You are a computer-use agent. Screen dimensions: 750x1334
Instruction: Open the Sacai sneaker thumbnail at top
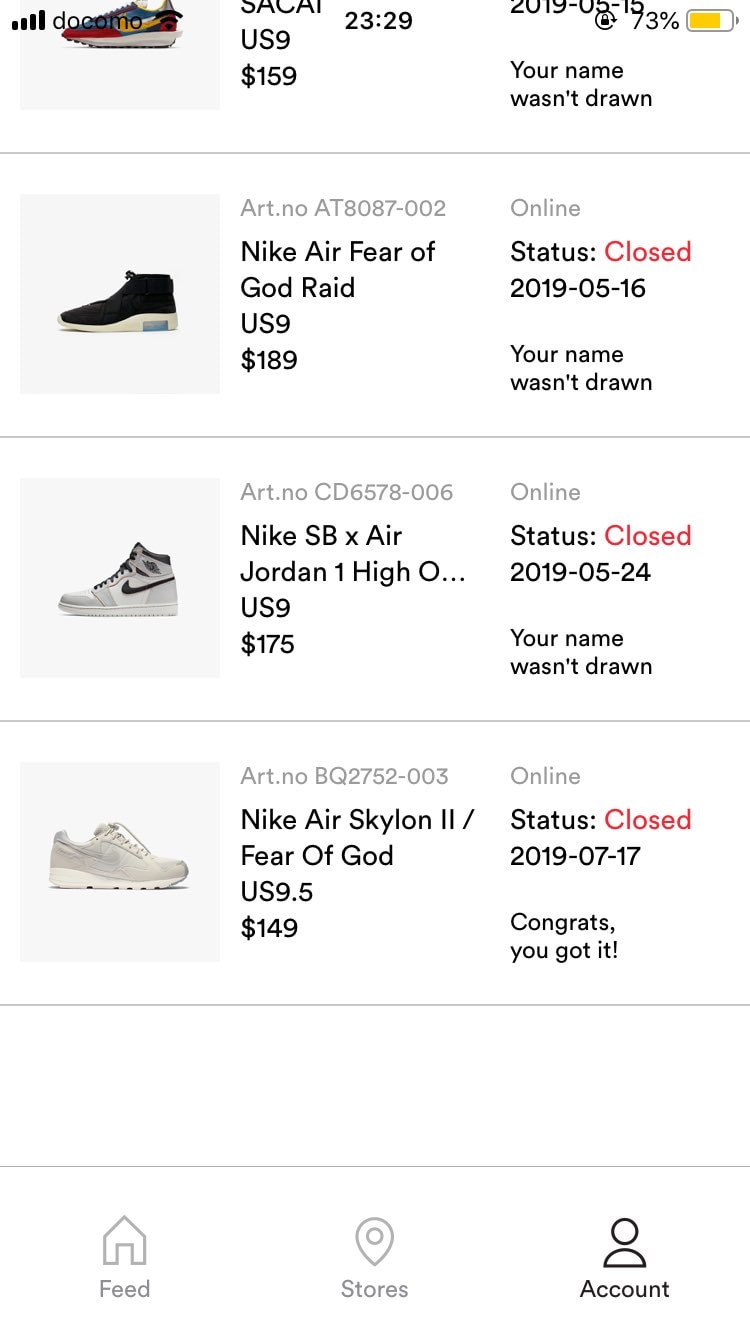click(x=120, y=50)
